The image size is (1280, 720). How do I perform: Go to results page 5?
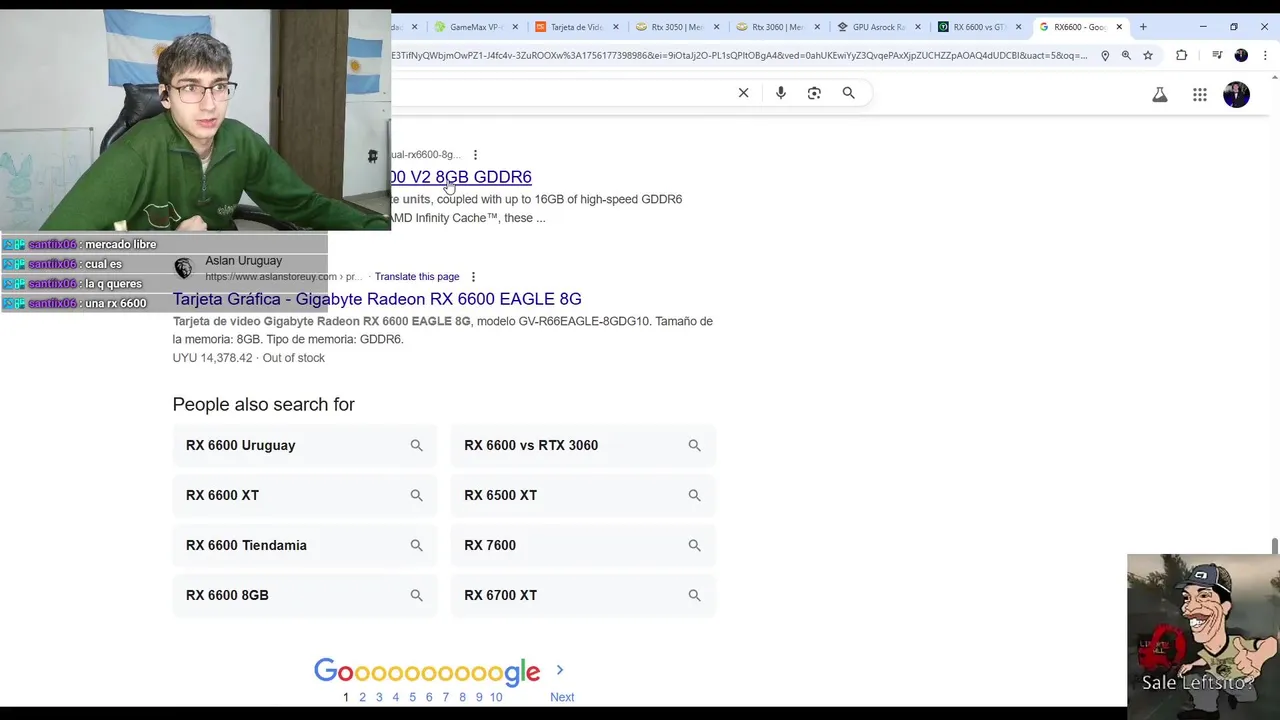pyautogui.click(x=412, y=697)
